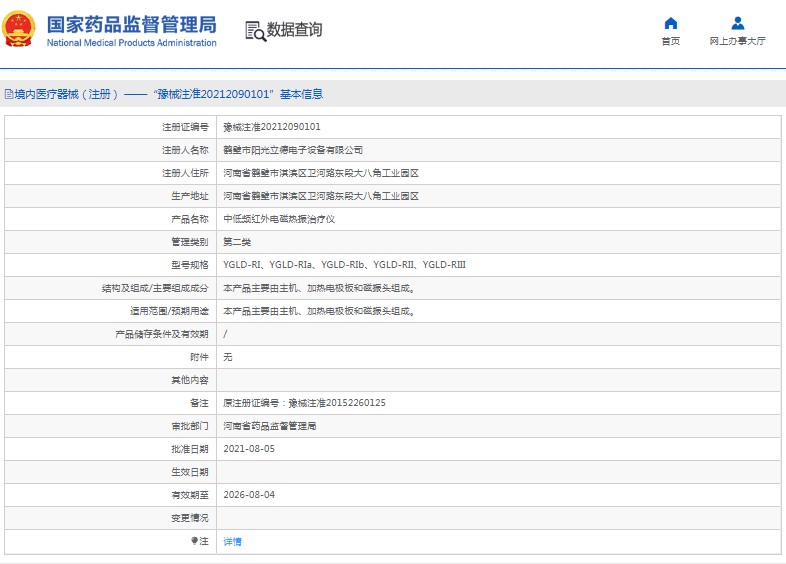The height and width of the screenshot is (564, 786).
Task: Click the 网上办事大厅 label
Action: [x=737, y=41]
